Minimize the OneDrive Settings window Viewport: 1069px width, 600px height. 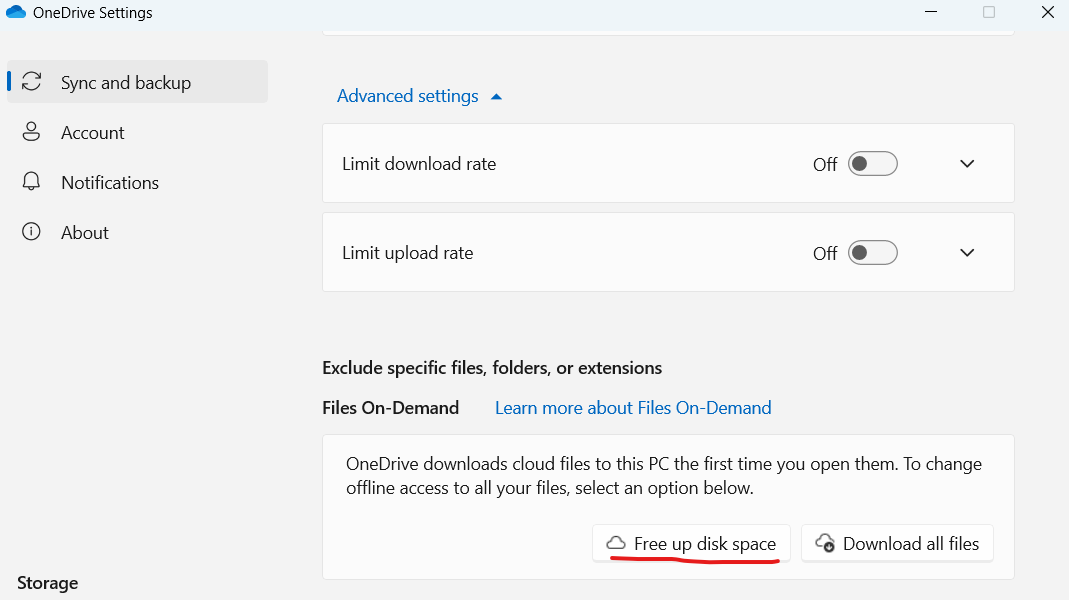point(931,12)
